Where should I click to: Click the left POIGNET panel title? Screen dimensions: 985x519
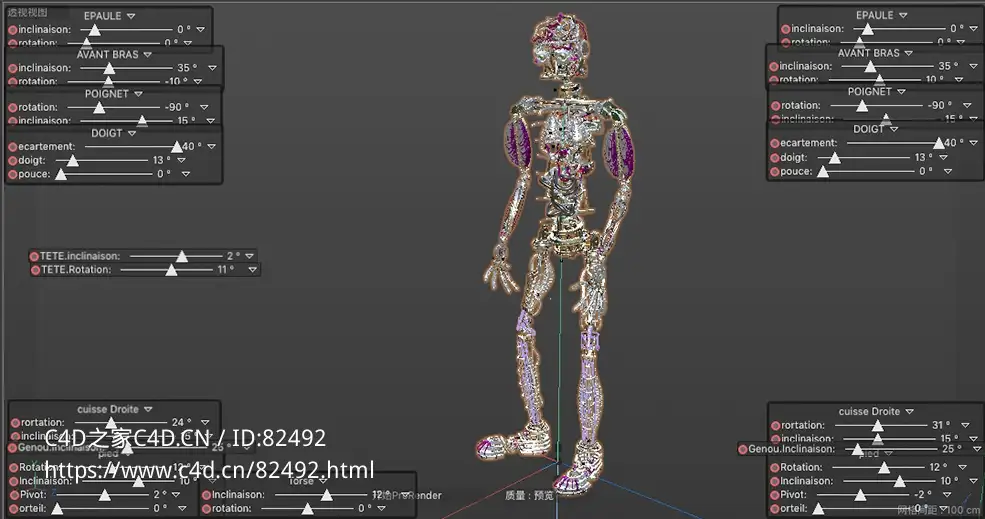106,94
